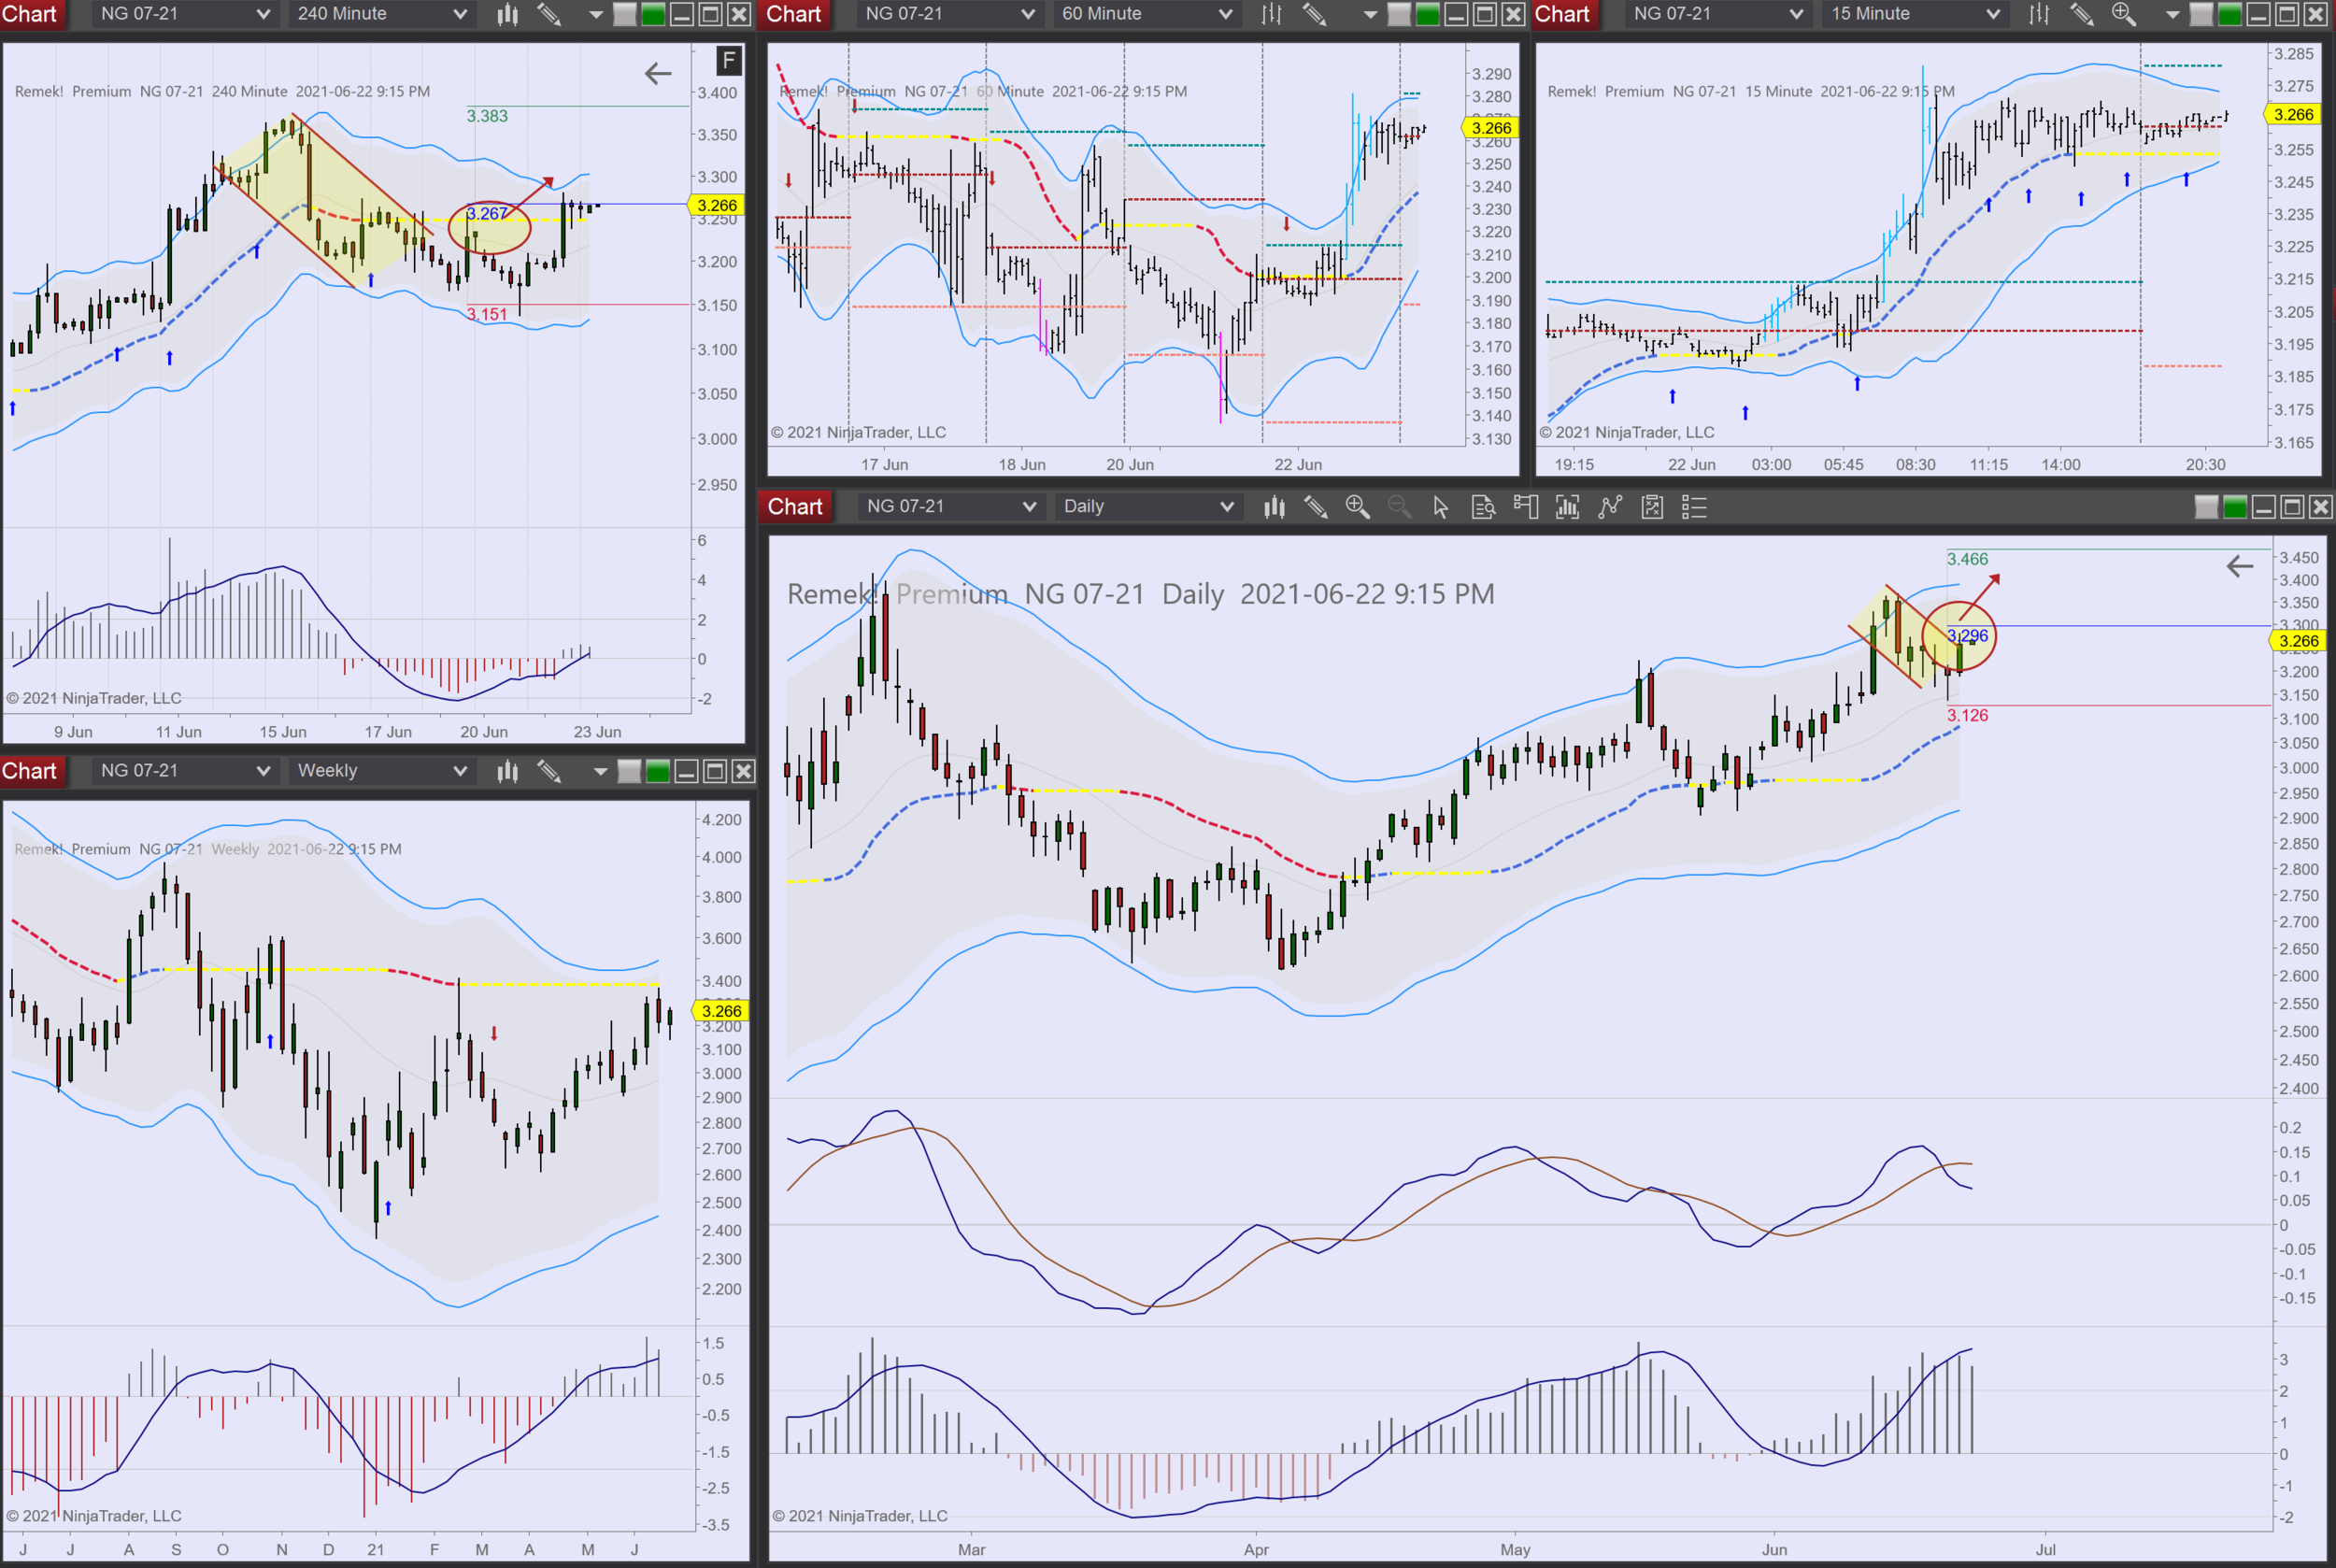Open Strategies icon in Daily chart toolbar
This screenshot has width=2336, height=1568.
coord(1609,507)
